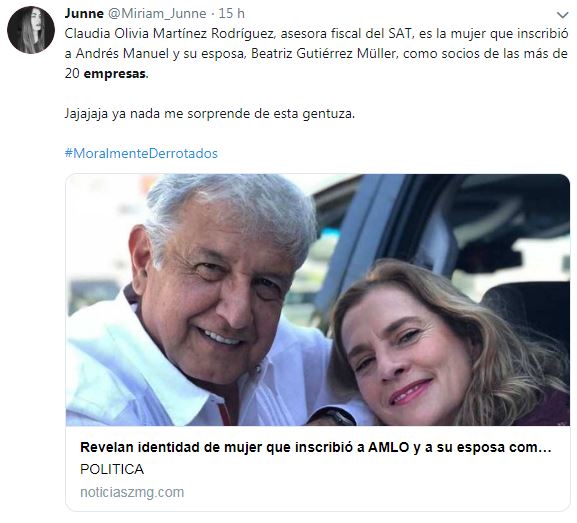
Task: Expand the tweet options chevron
Action: pyautogui.click(x=562, y=15)
